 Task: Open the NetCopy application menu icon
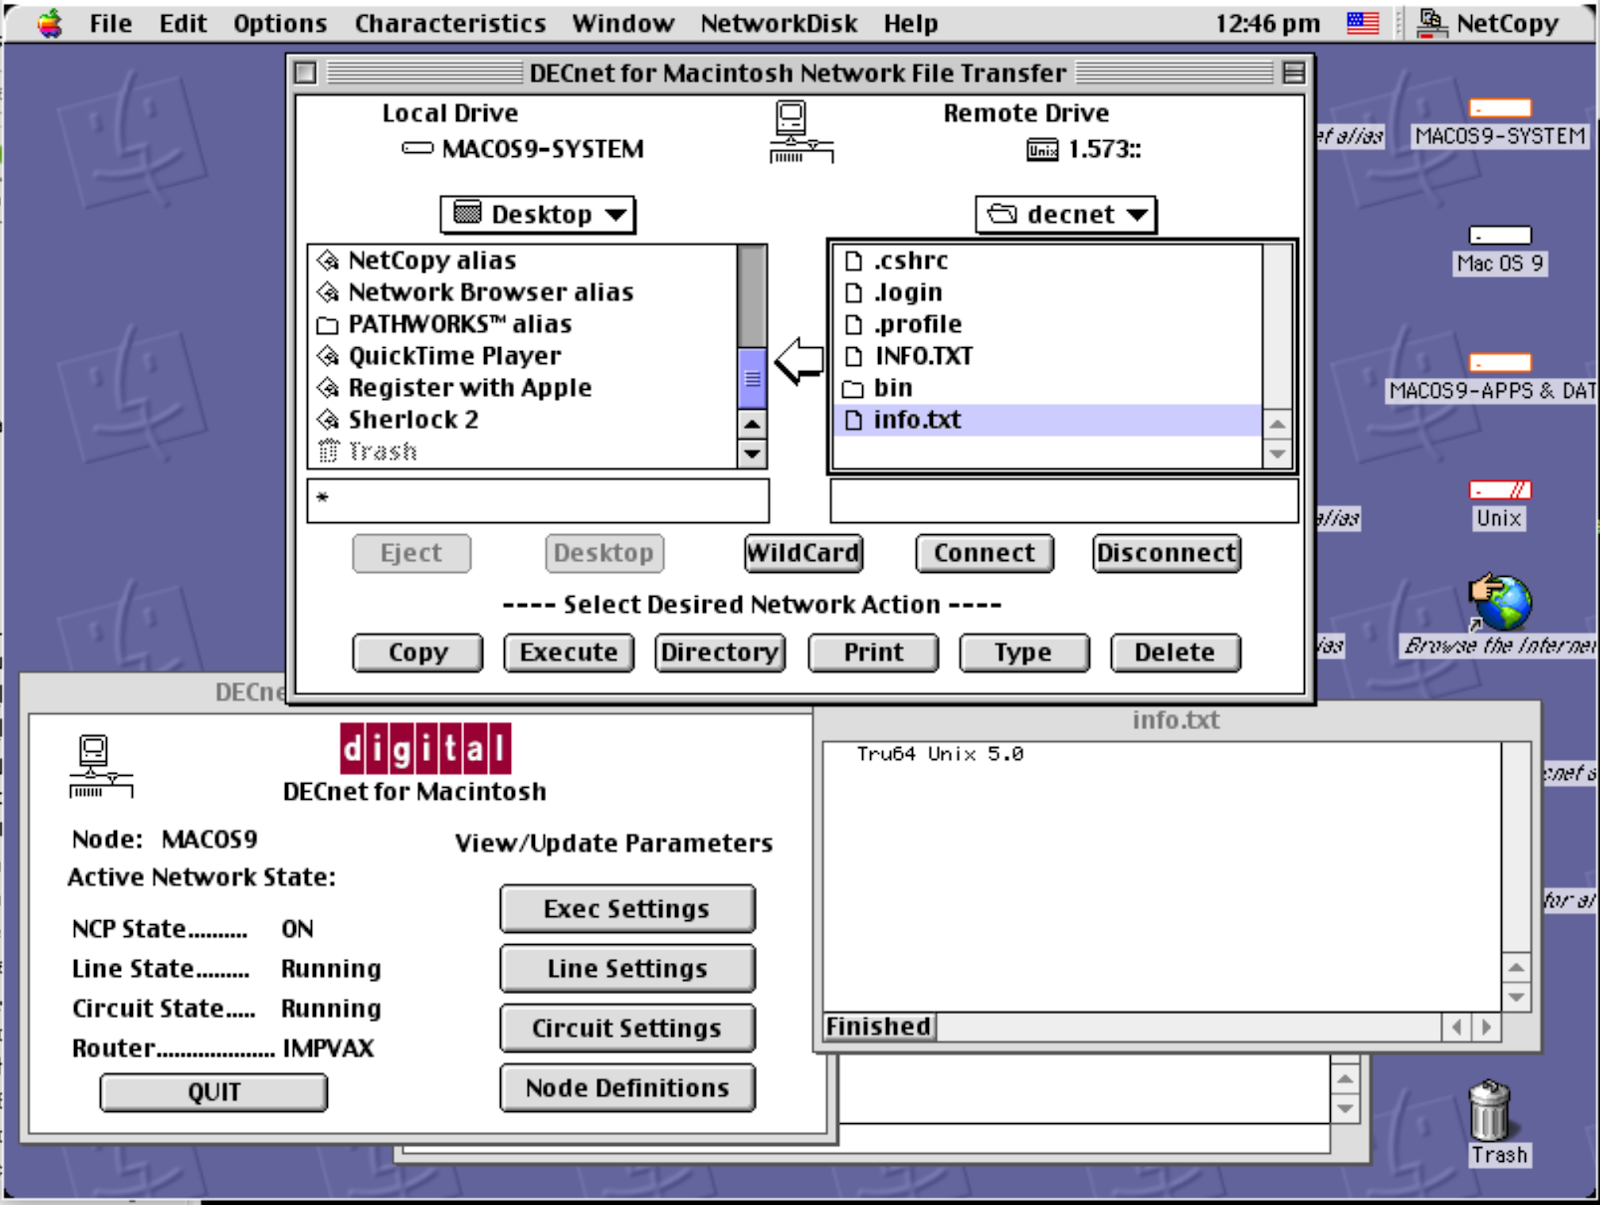(1432, 23)
